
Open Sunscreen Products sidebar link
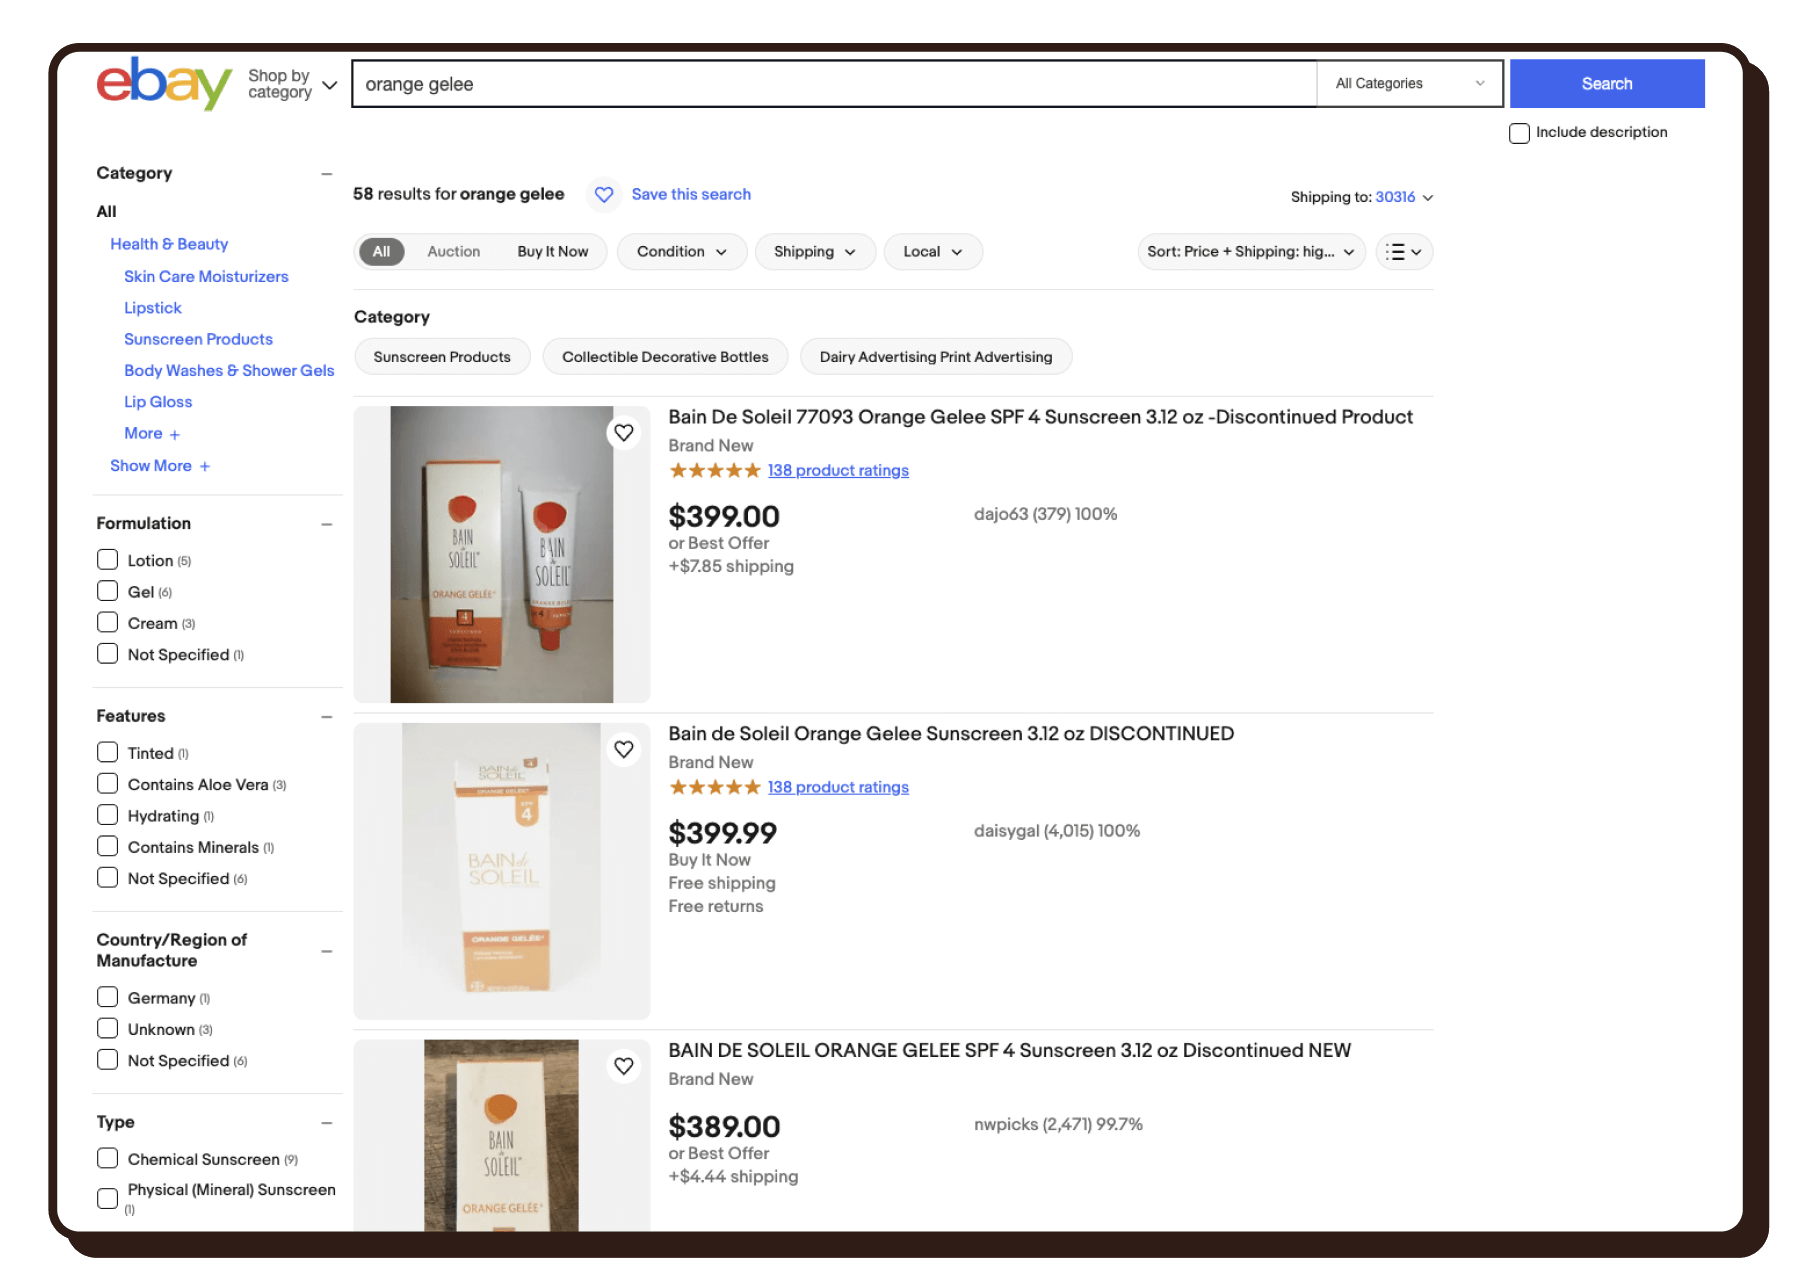point(198,339)
